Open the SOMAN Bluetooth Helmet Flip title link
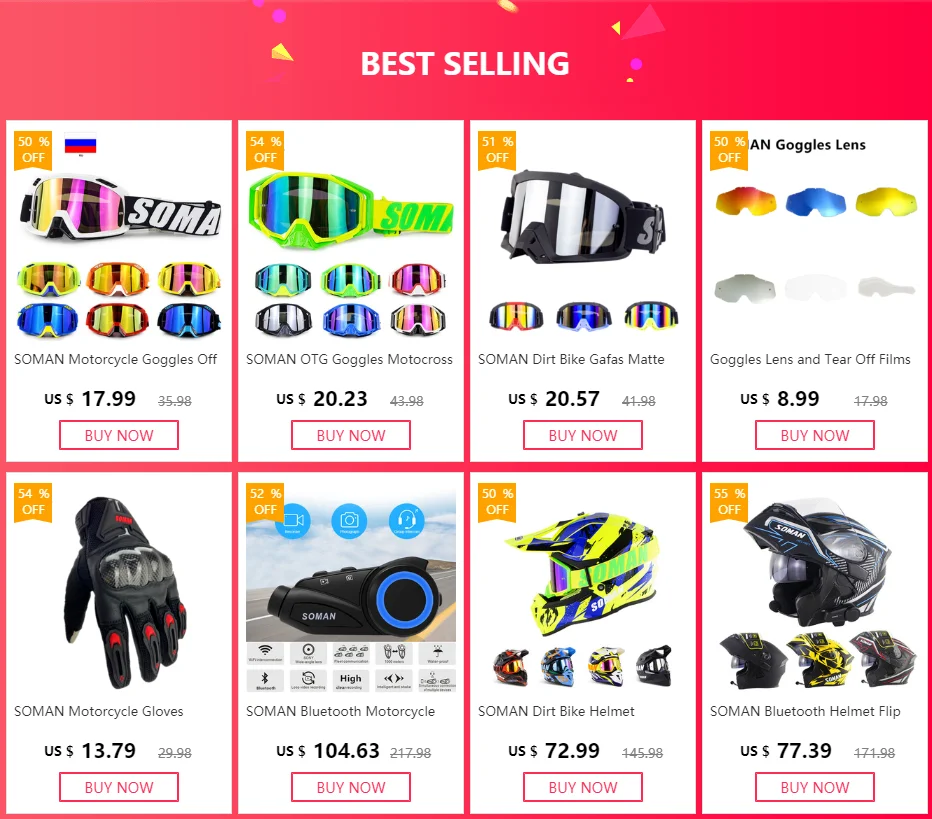932x819 pixels. (x=805, y=711)
